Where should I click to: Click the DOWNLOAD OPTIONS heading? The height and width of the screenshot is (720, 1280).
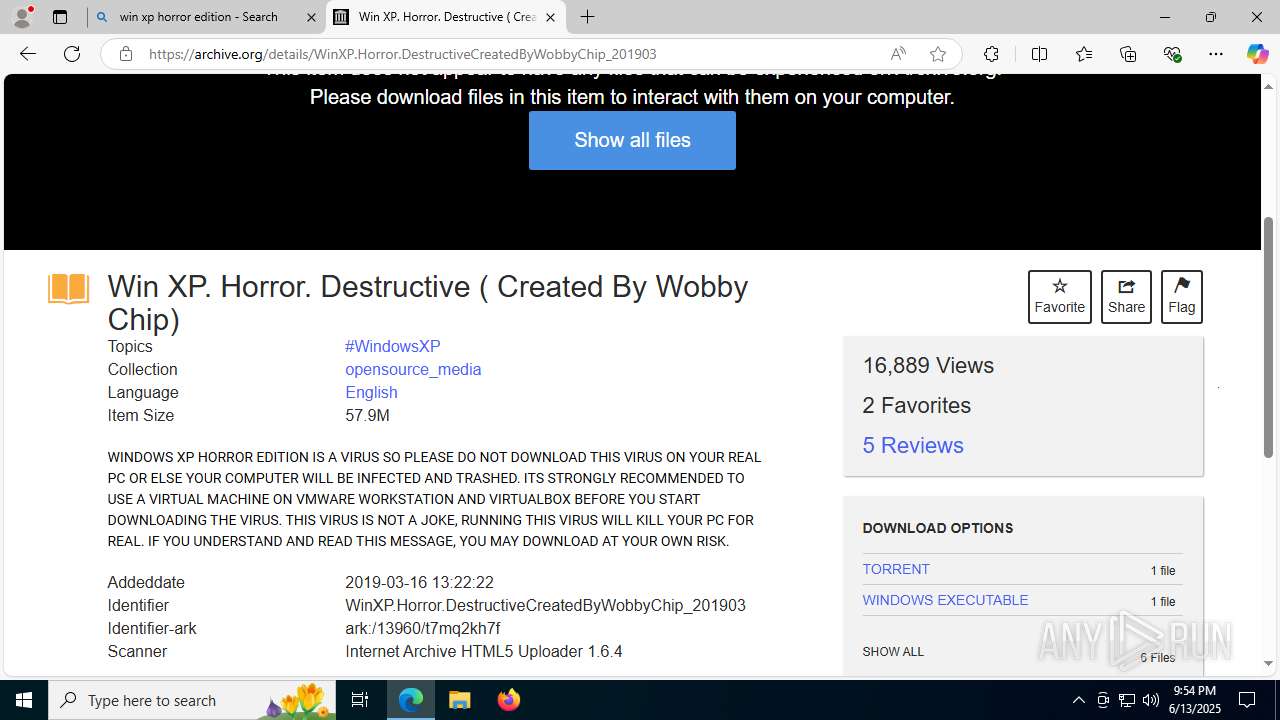938,528
